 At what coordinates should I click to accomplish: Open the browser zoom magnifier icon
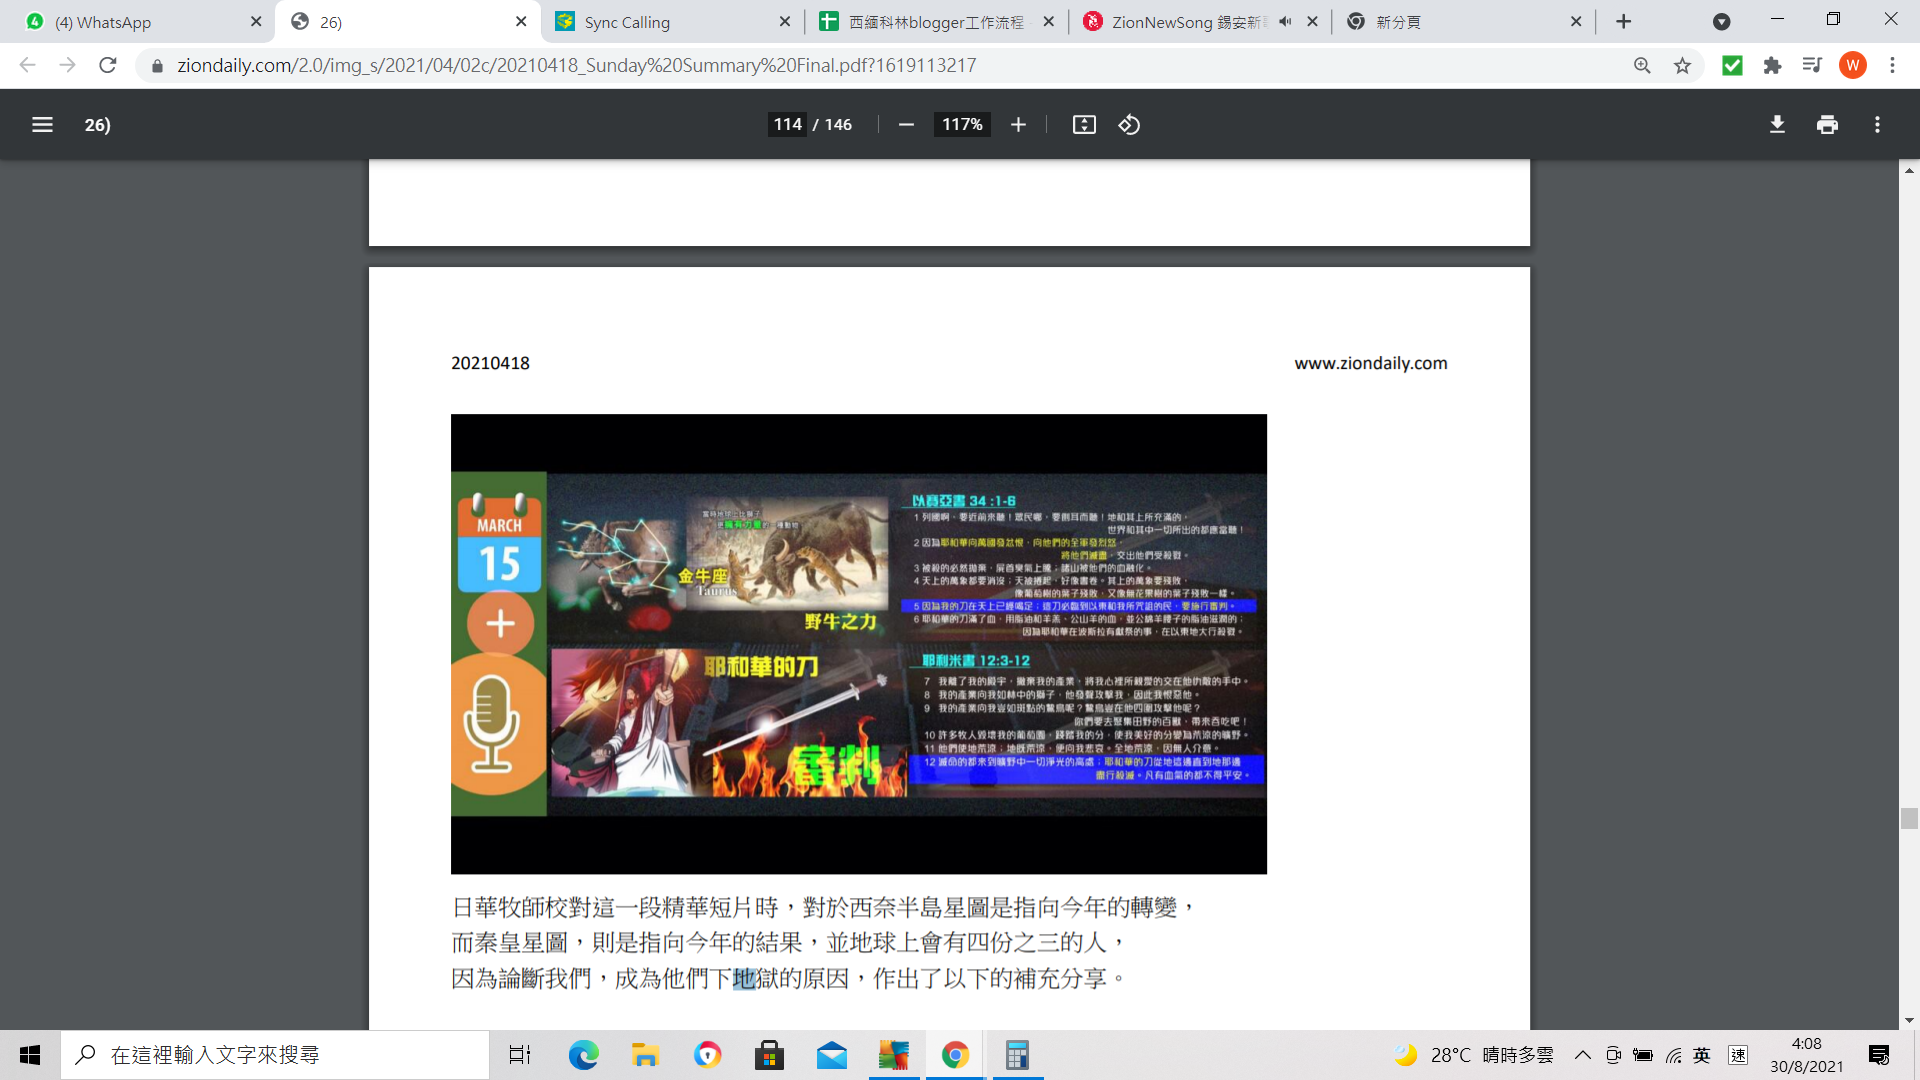[1642, 65]
